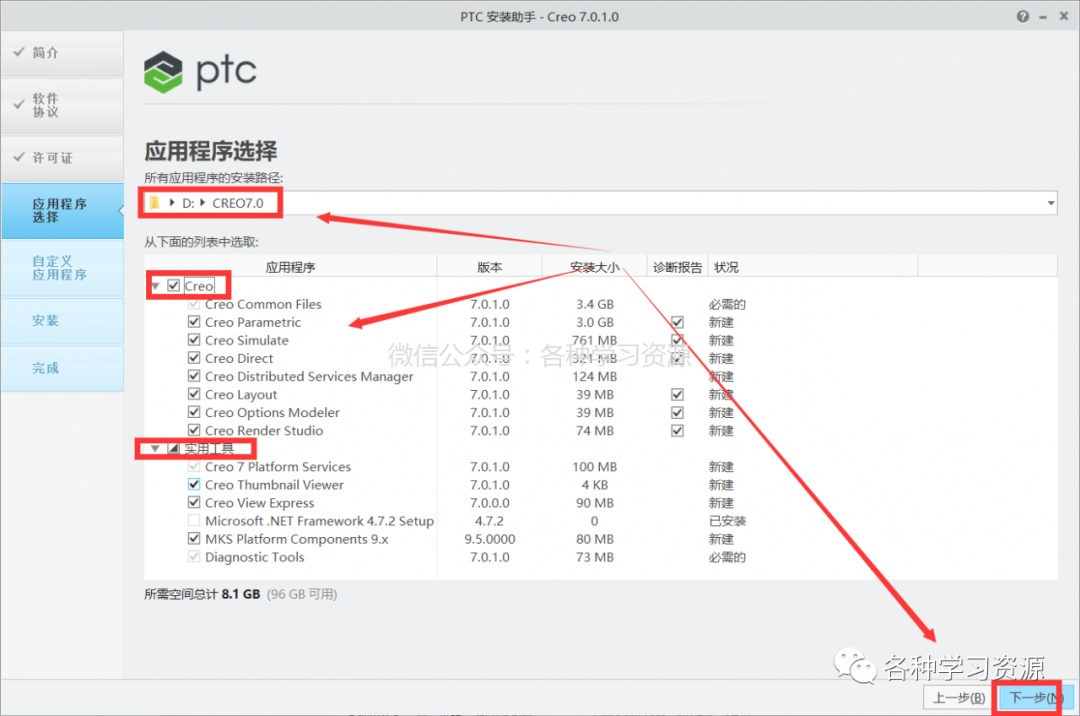Toggle the Creo group checkbox
This screenshot has height=716, width=1080.
pyautogui.click(x=174, y=286)
